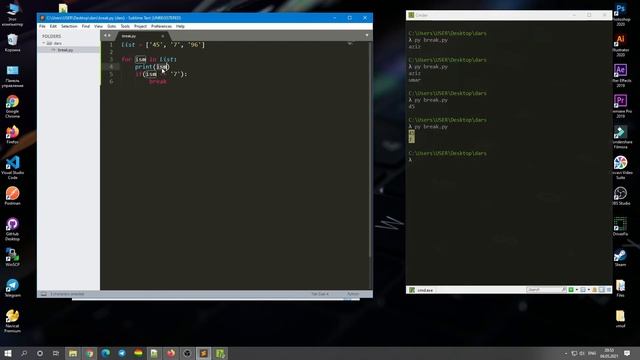Image resolution: width=640 pixels, height=360 pixels.
Task: Open OBS Studio desktop icon
Action: pyautogui.click(x=620, y=196)
